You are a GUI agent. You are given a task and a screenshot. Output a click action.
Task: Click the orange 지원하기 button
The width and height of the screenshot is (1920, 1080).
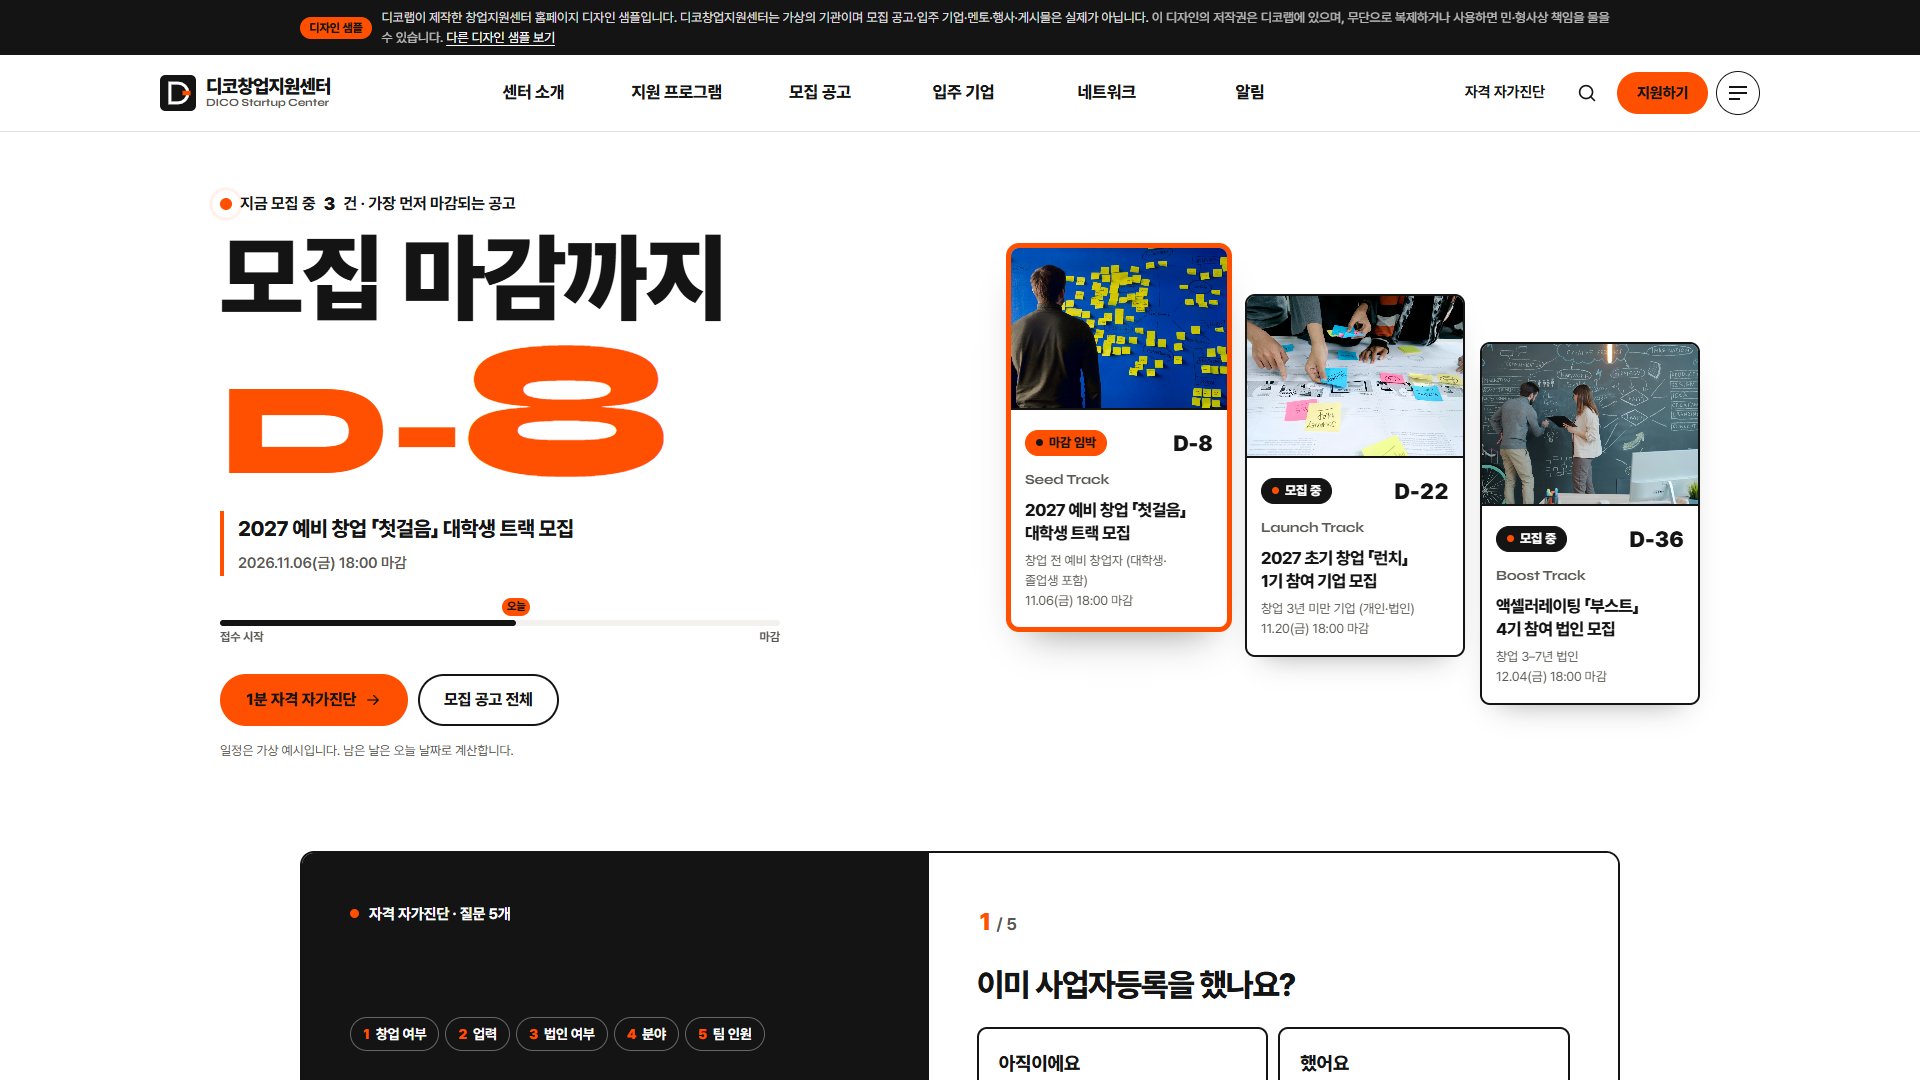(1662, 93)
